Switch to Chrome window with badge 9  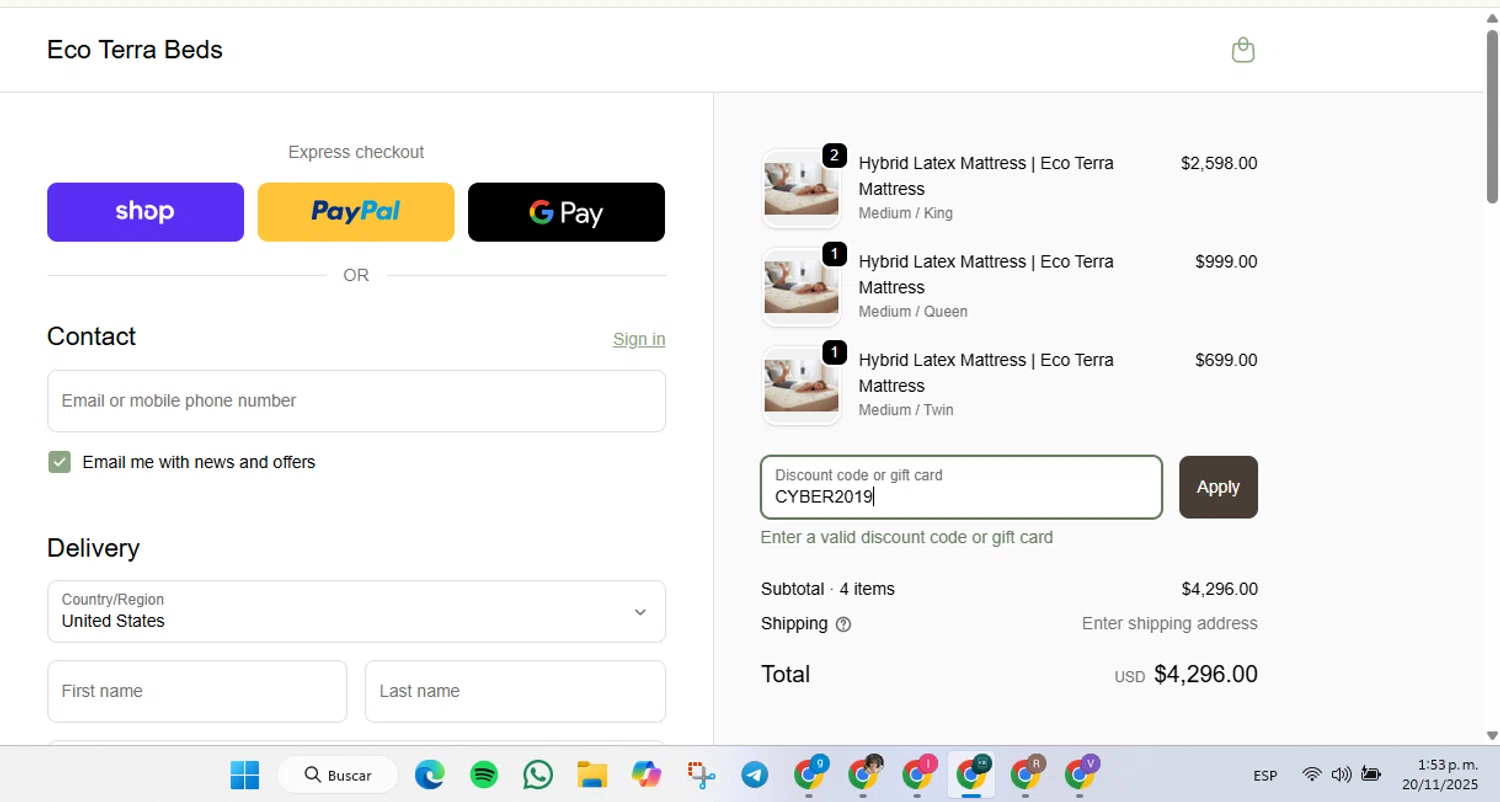pos(809,773)
